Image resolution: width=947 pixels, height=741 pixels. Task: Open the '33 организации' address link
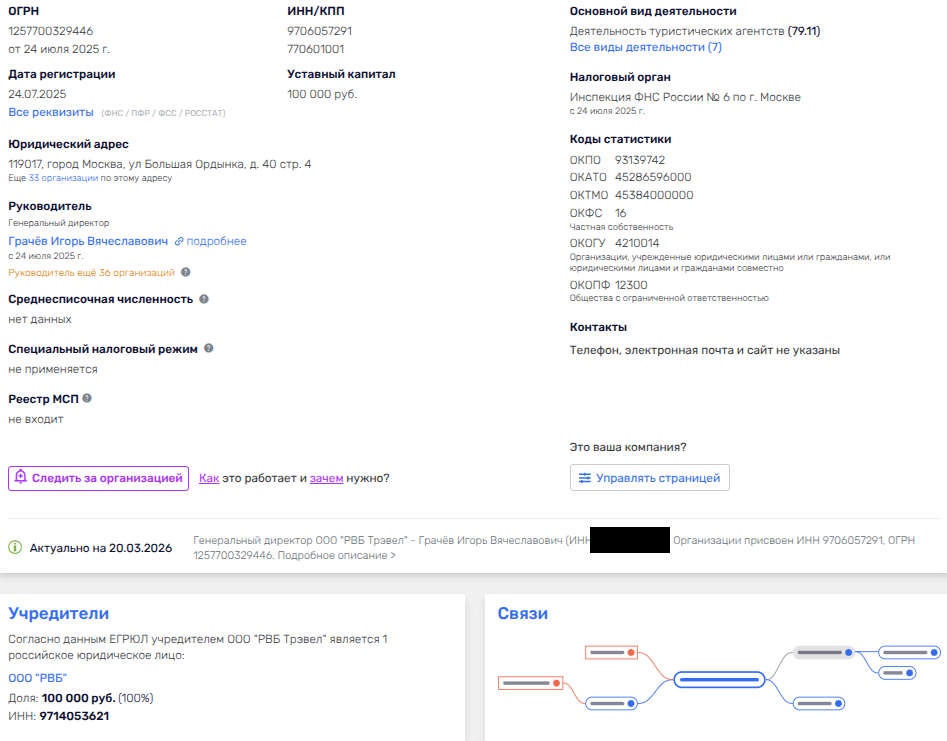coord(63,178)
